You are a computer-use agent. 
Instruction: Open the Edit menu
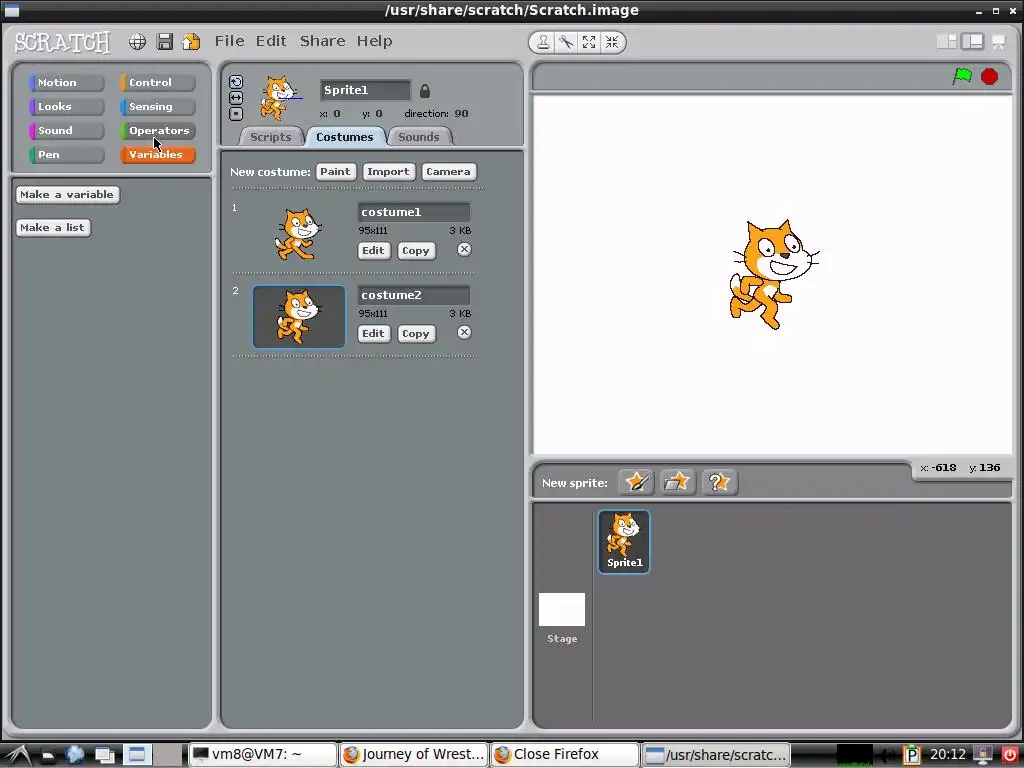pyautogui.click(x=271, y=41)
